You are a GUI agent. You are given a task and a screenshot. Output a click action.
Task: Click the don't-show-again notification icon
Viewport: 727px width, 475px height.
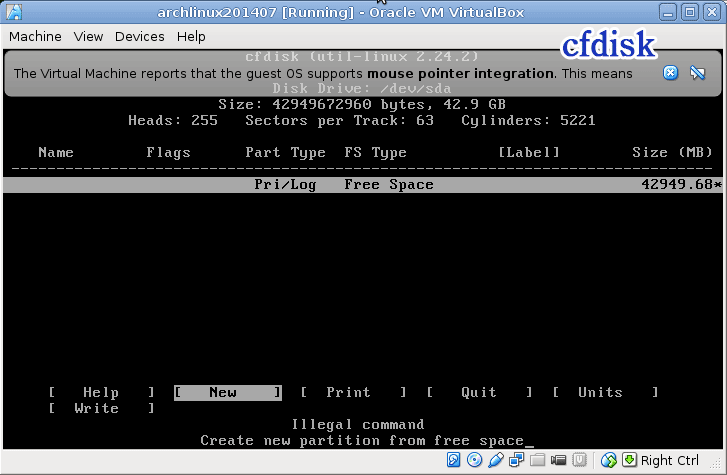click(697, 72)
